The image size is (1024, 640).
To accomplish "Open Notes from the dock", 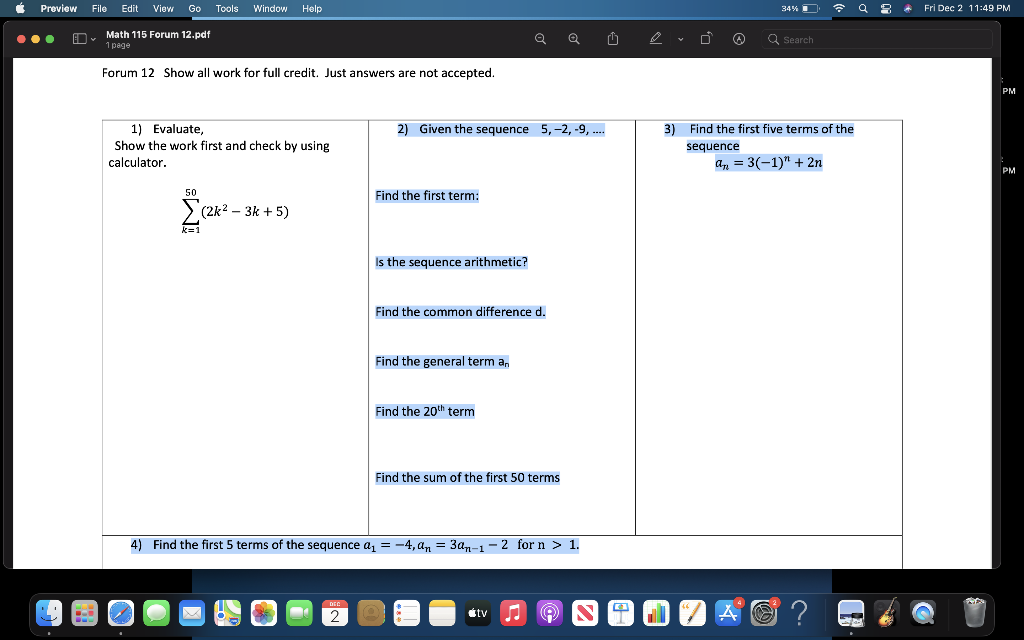I will [442, 613].
